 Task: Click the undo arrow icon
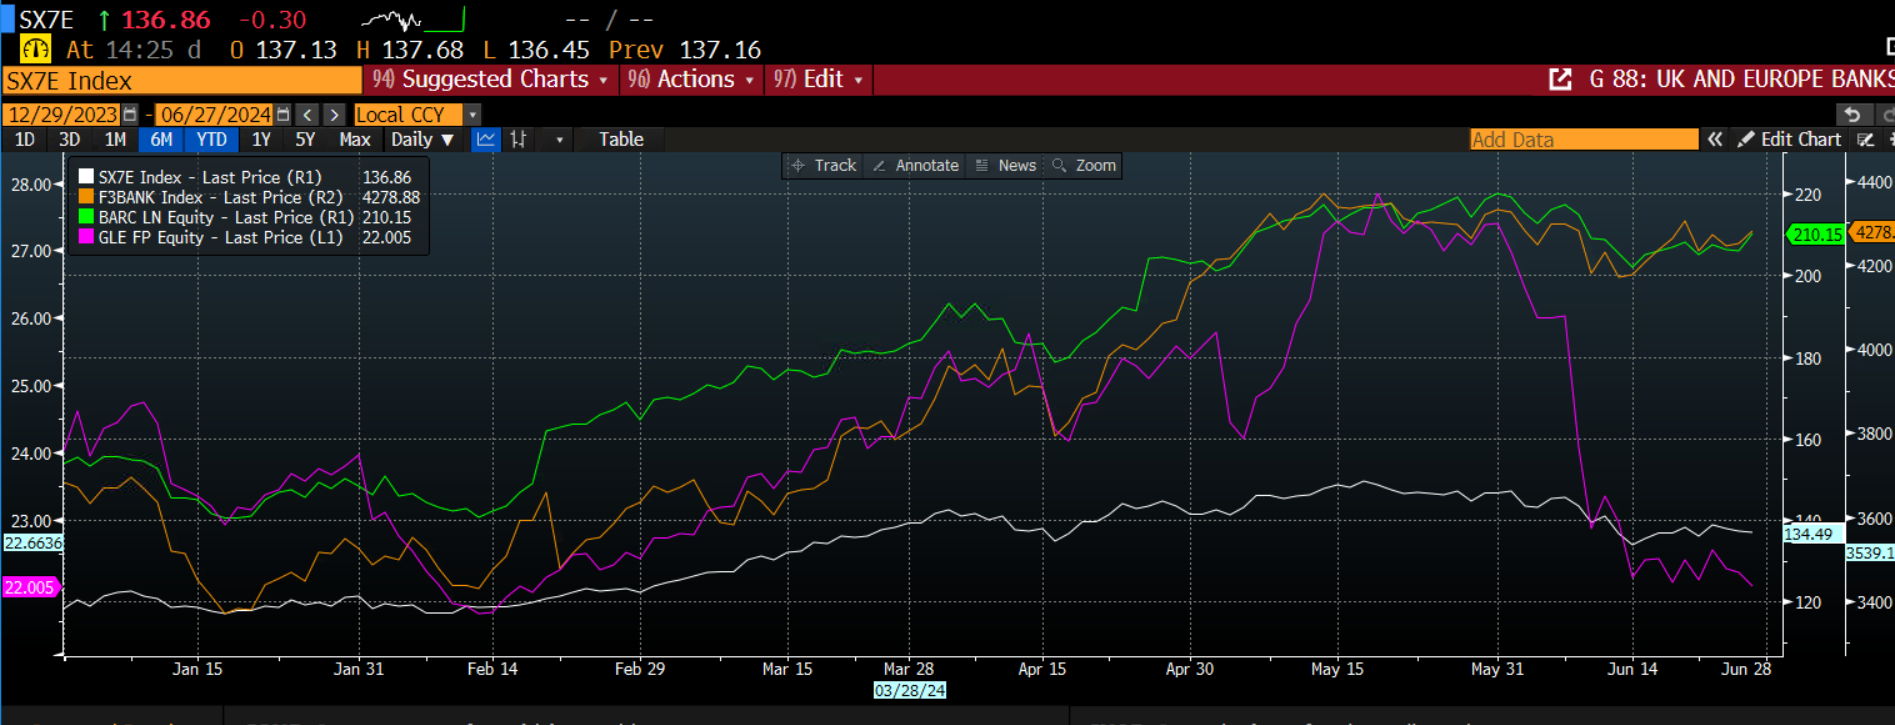[x=1852, y=115]
